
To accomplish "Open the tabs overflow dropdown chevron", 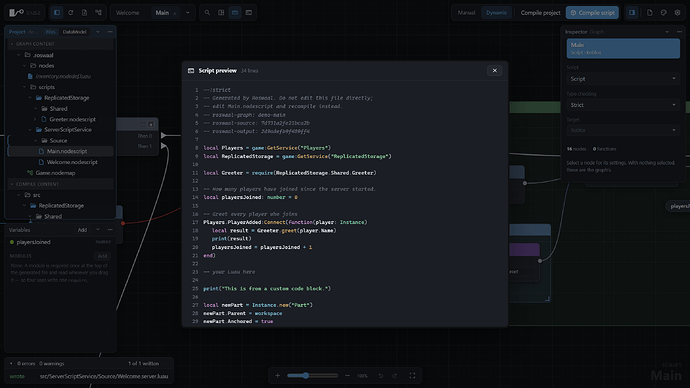I will pyautogui.click(x=188, y=13).
